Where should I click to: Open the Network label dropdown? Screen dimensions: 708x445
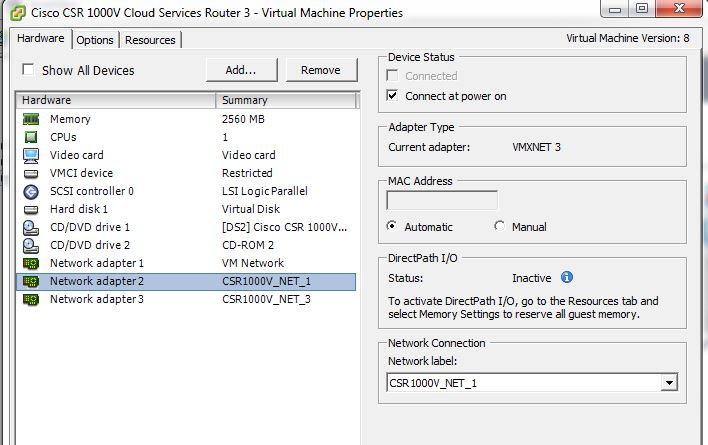point(669,383)
